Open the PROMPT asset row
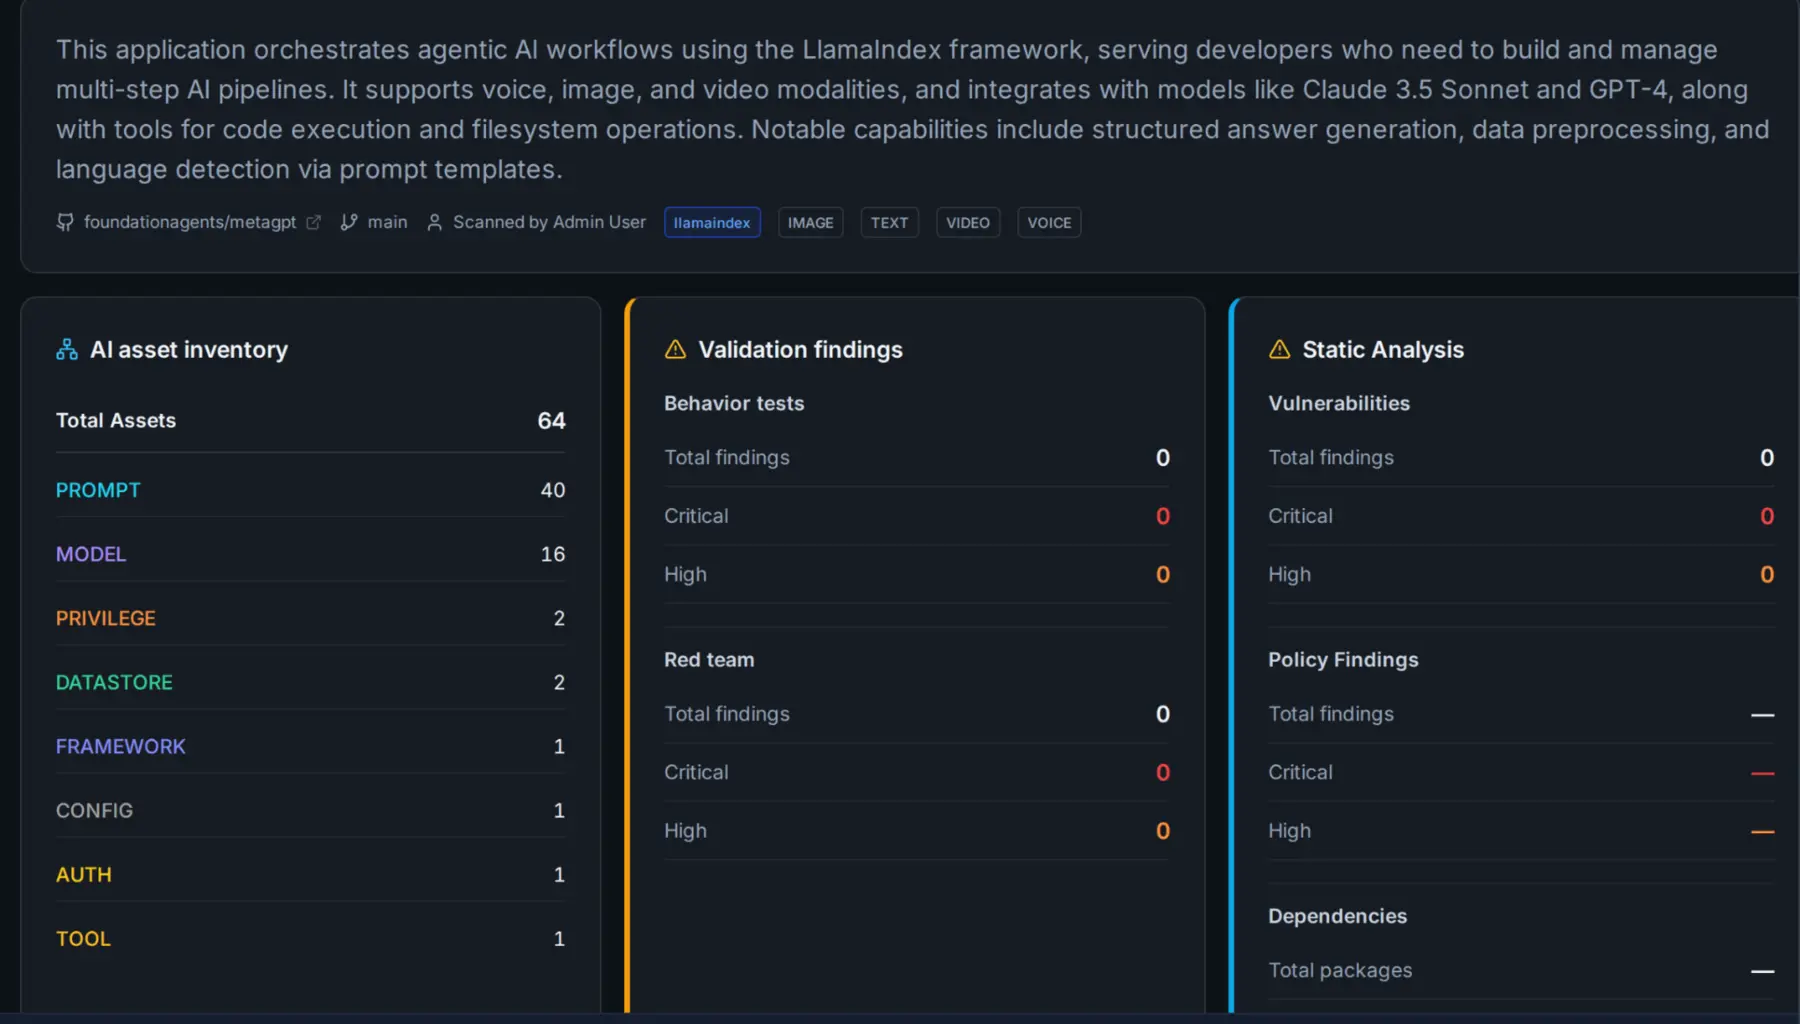This screenshot has height=1024, width=1800. (310, 490)
